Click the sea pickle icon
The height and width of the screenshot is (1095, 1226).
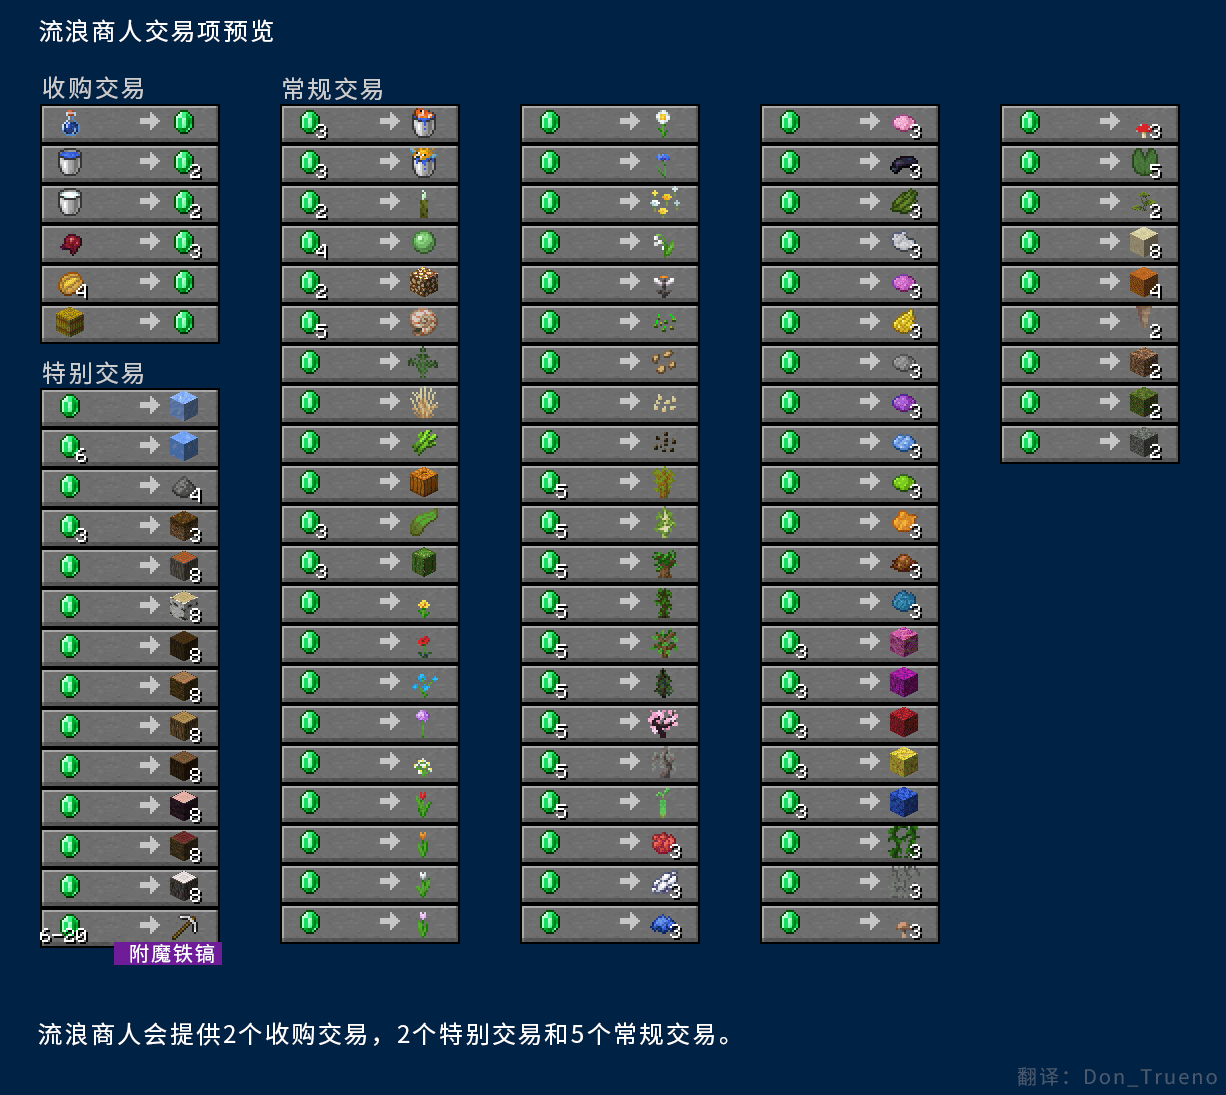point(423,203)
